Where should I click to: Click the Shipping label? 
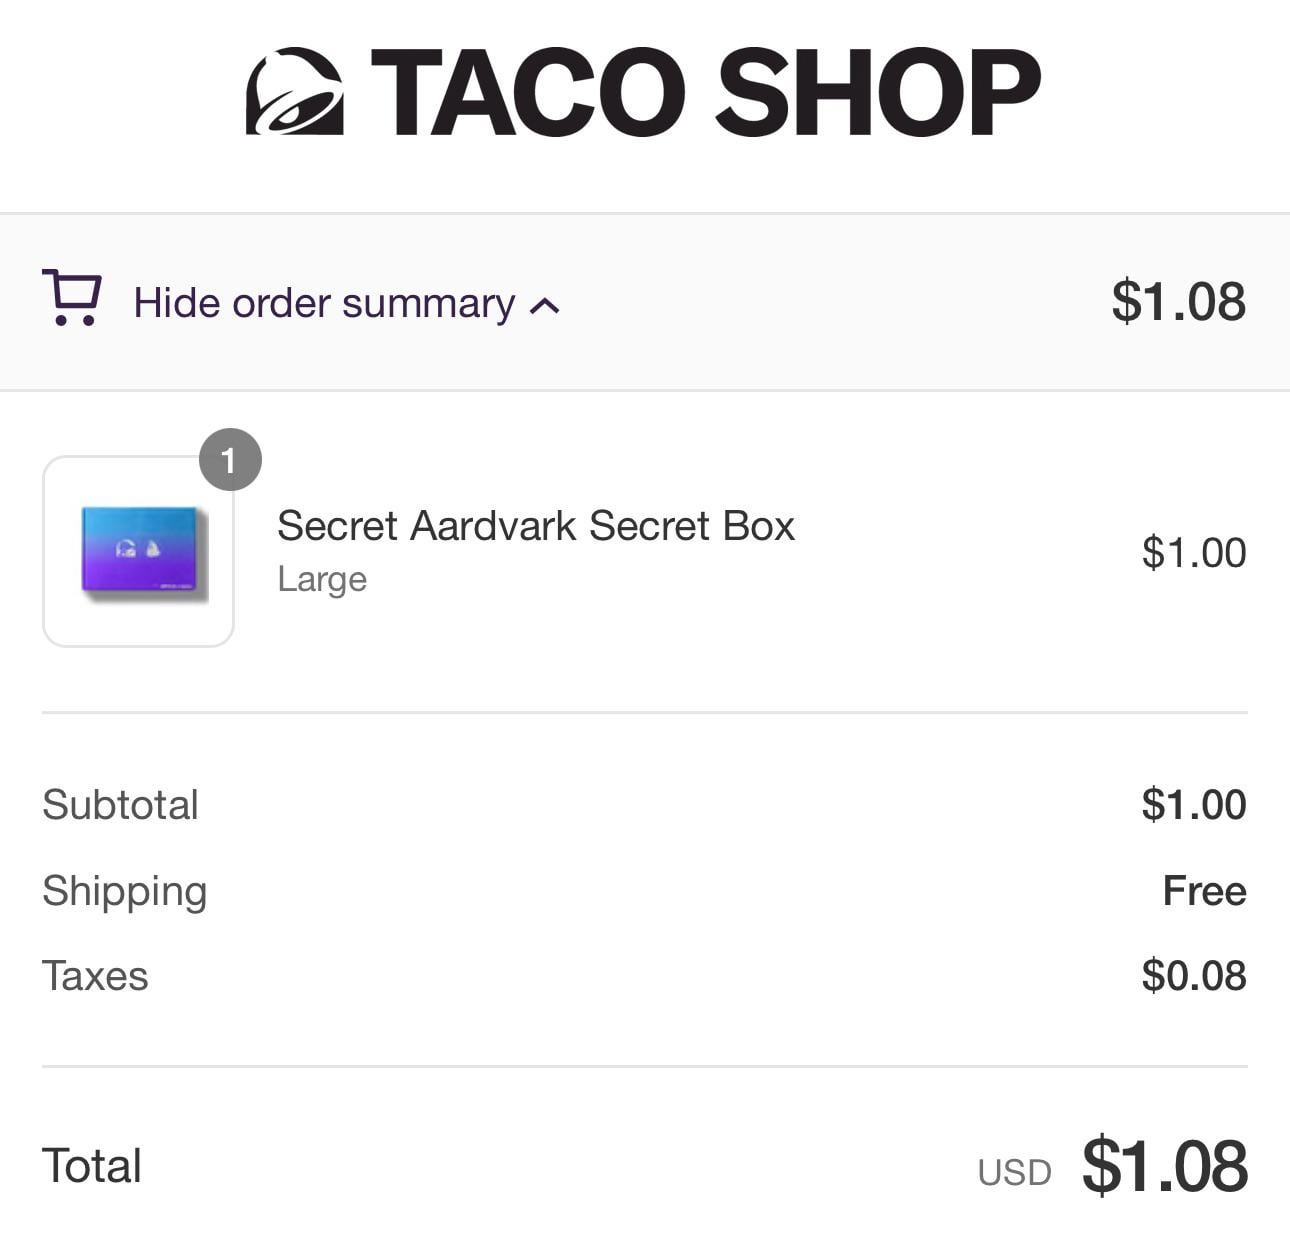[x=124, y=891]
